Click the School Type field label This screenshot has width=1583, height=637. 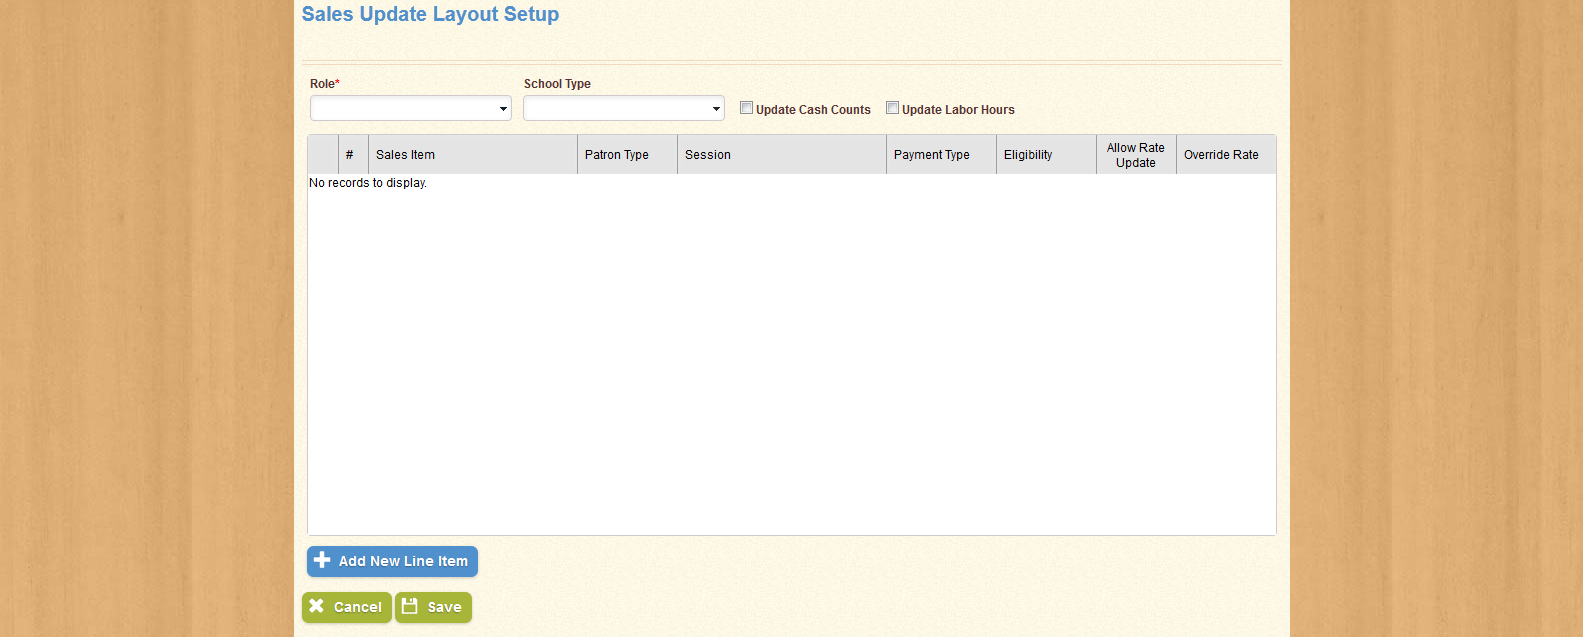point(557,84)
